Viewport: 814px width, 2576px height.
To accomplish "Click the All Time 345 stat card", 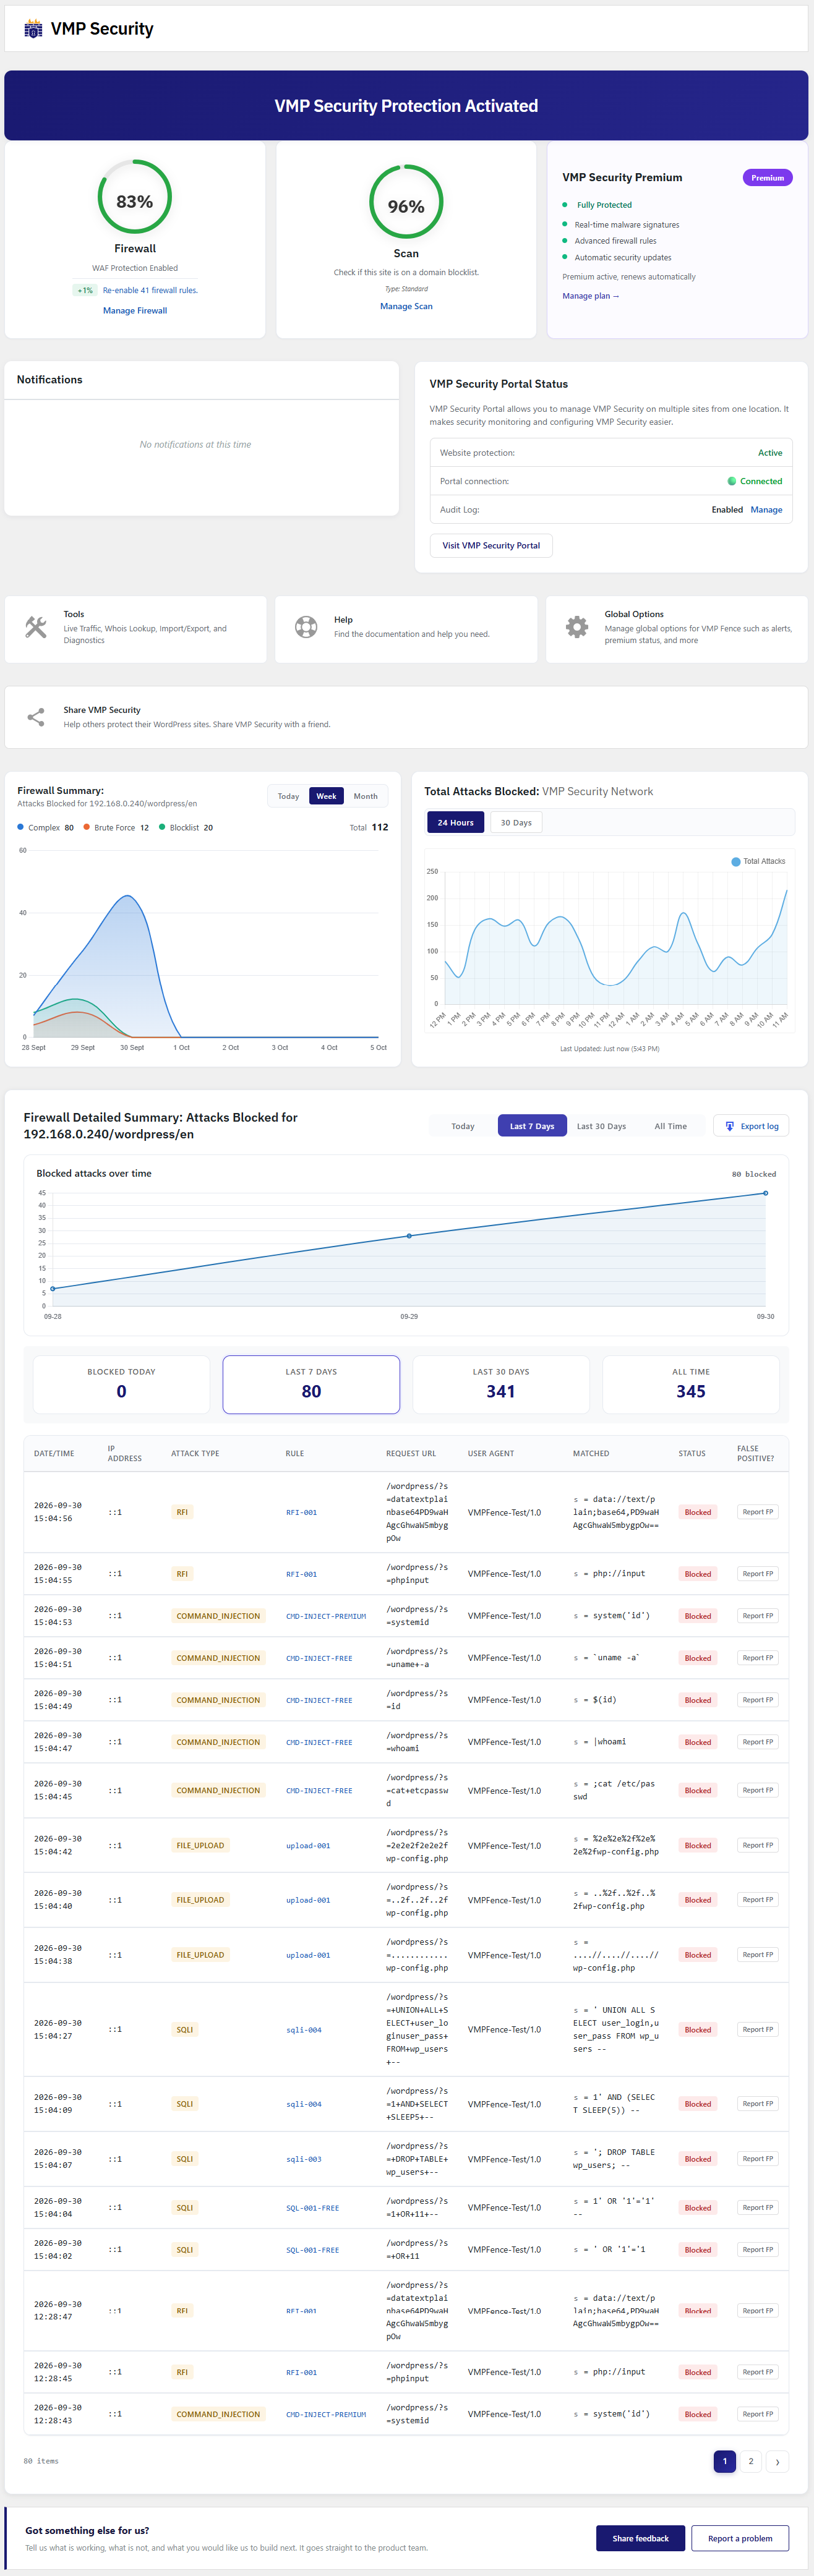I will pyautogui.click(x=691, y=1384).
